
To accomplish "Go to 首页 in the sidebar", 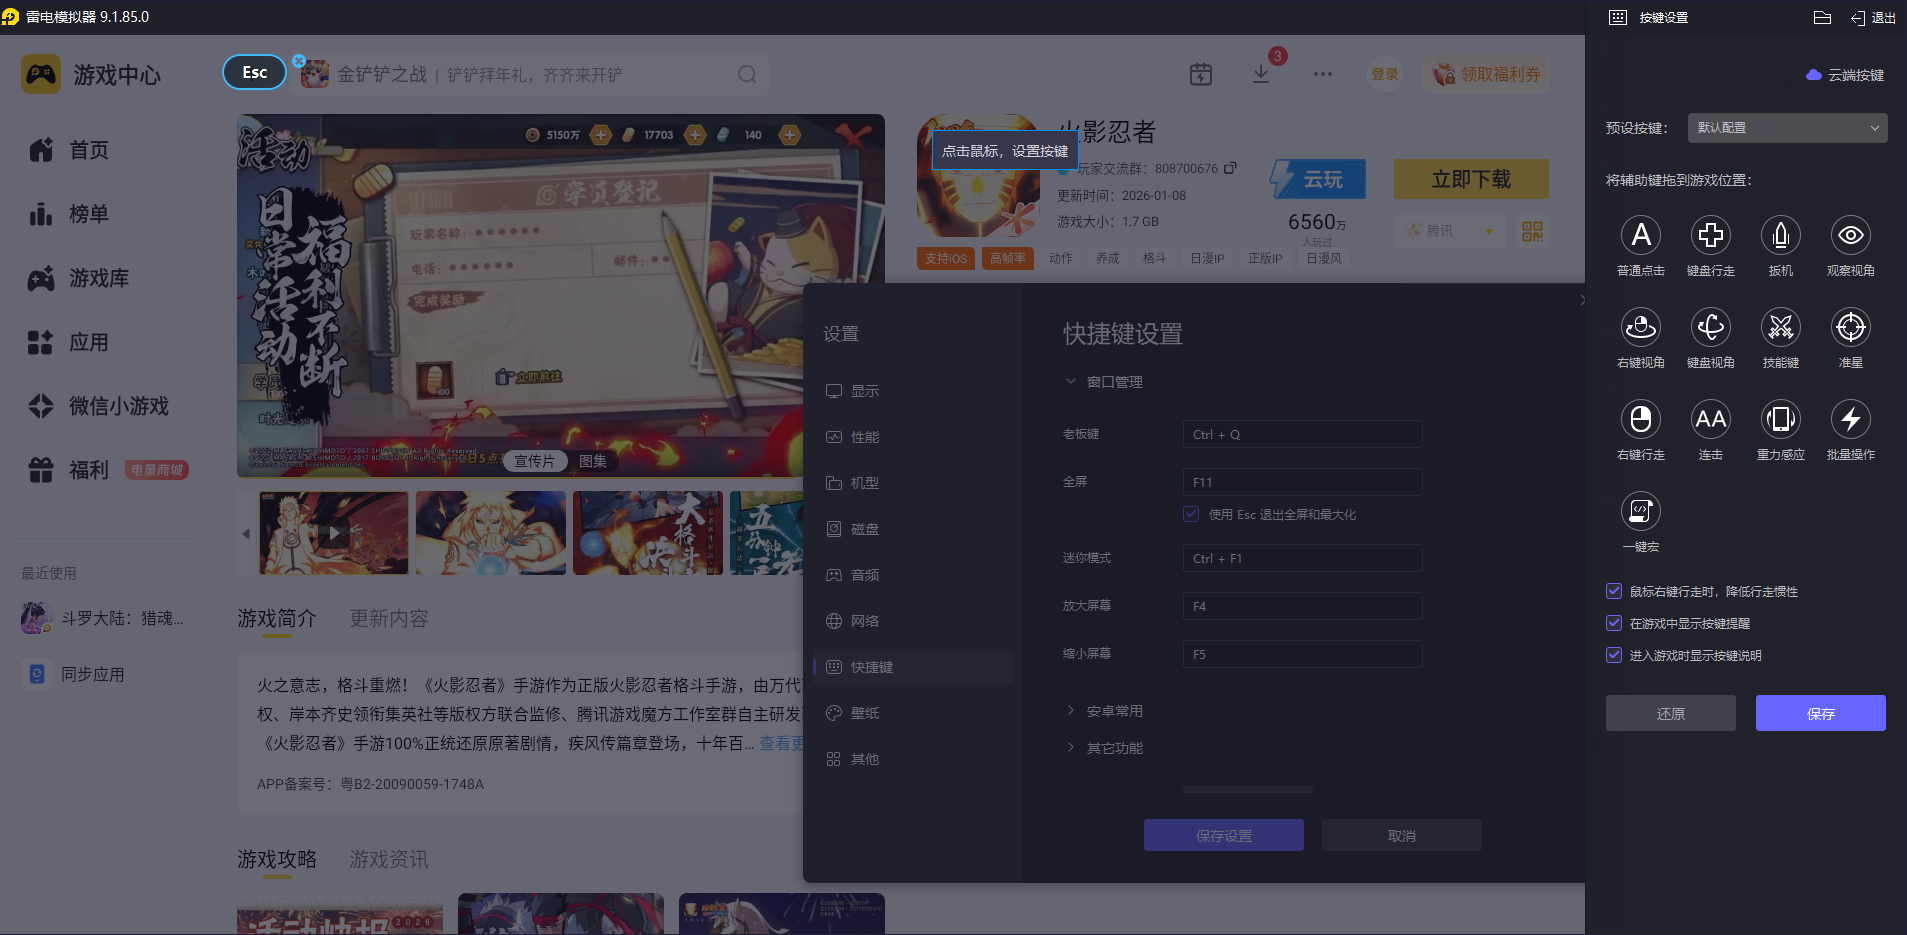I will coord(69,150).
